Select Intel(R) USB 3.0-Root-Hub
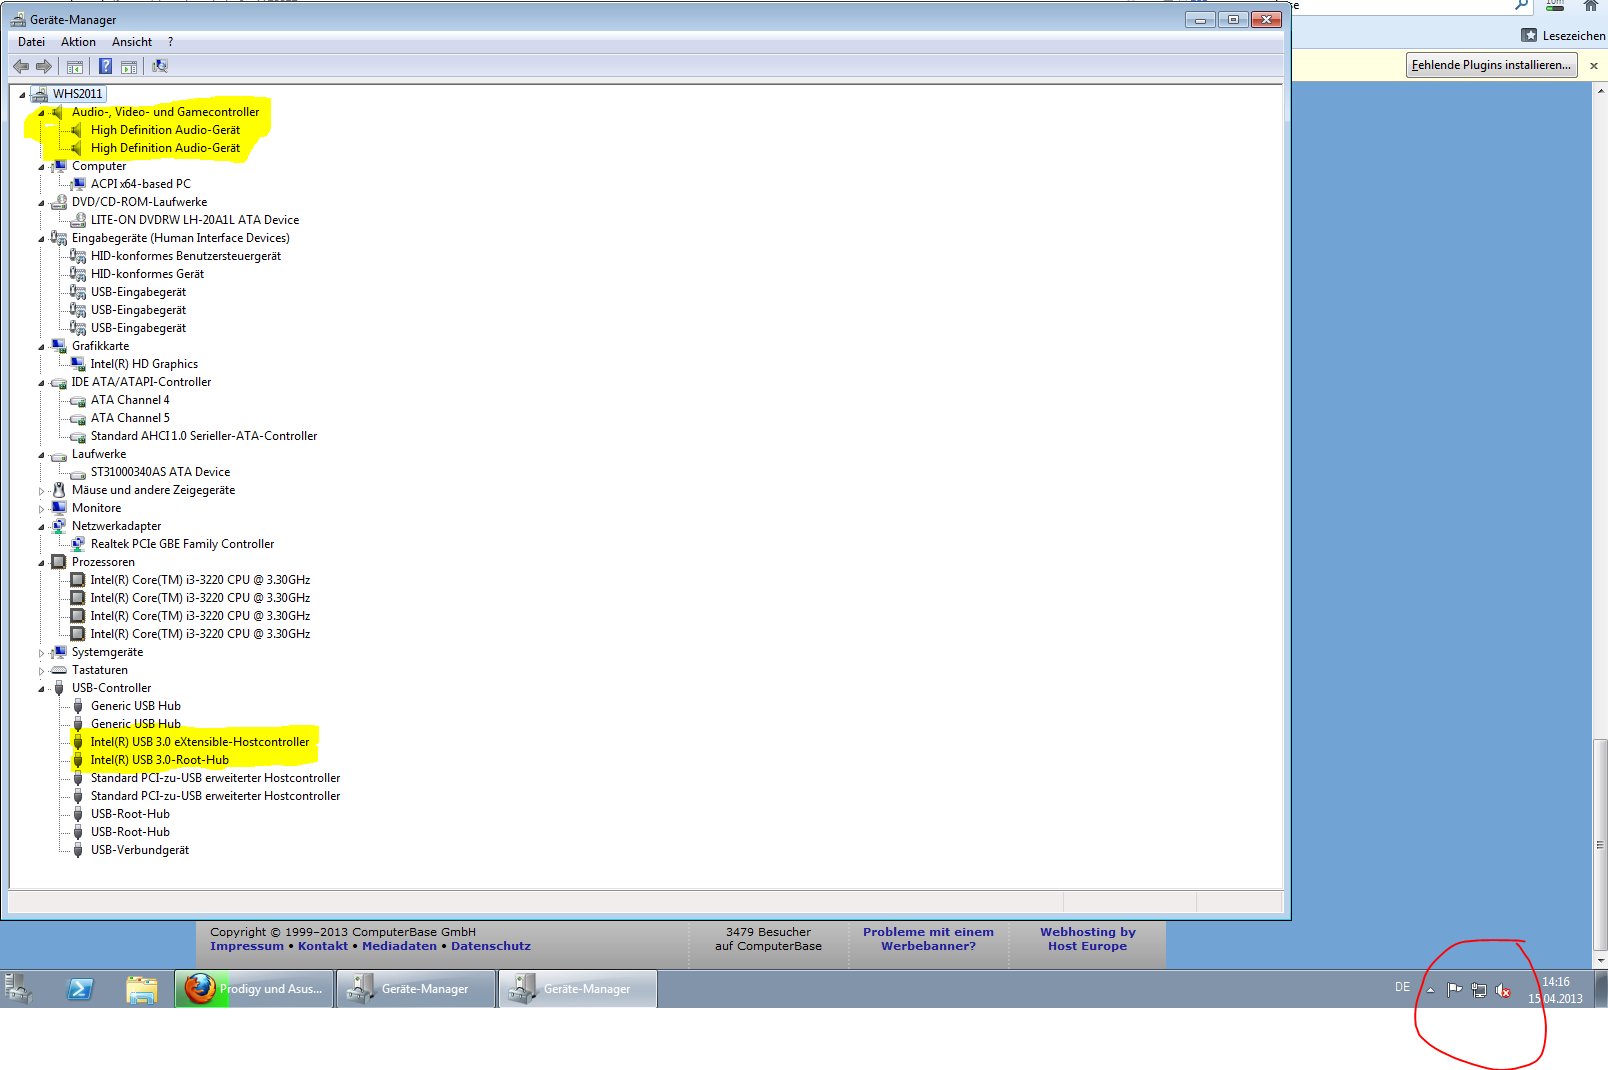The height and width of the screenshot is (1070, 1608). coord(160,760)
